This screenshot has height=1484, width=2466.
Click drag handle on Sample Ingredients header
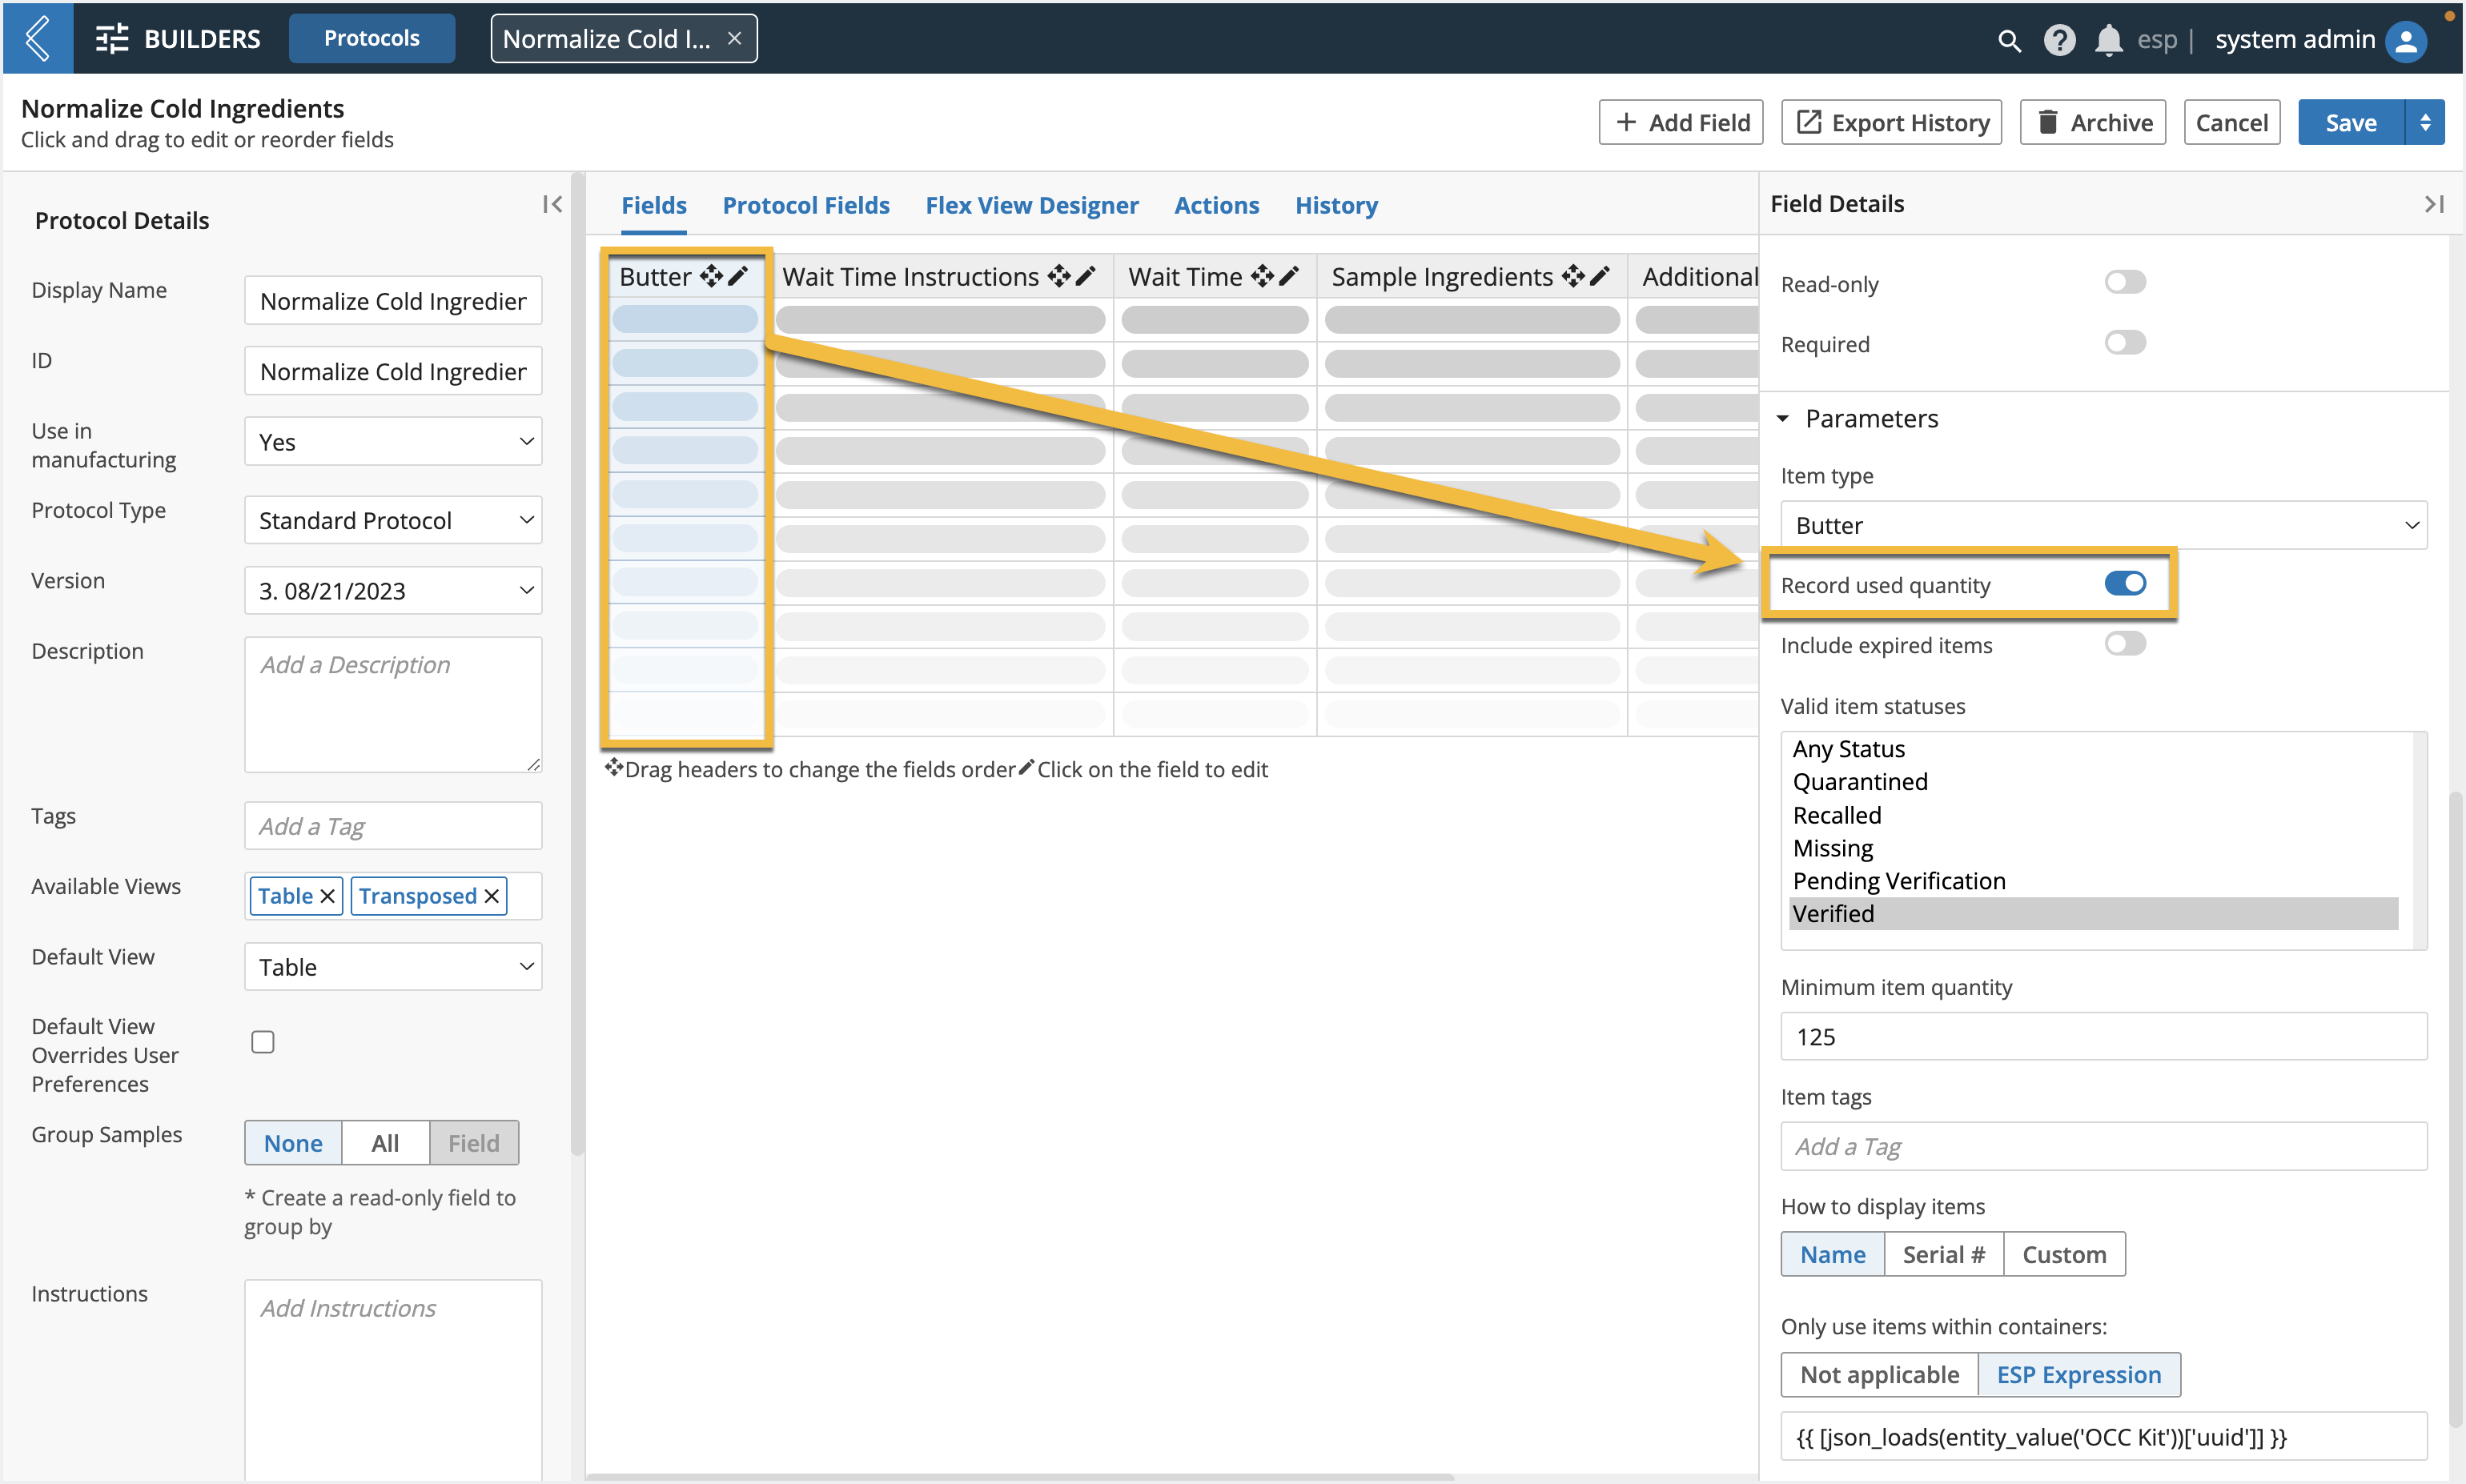1573,276
